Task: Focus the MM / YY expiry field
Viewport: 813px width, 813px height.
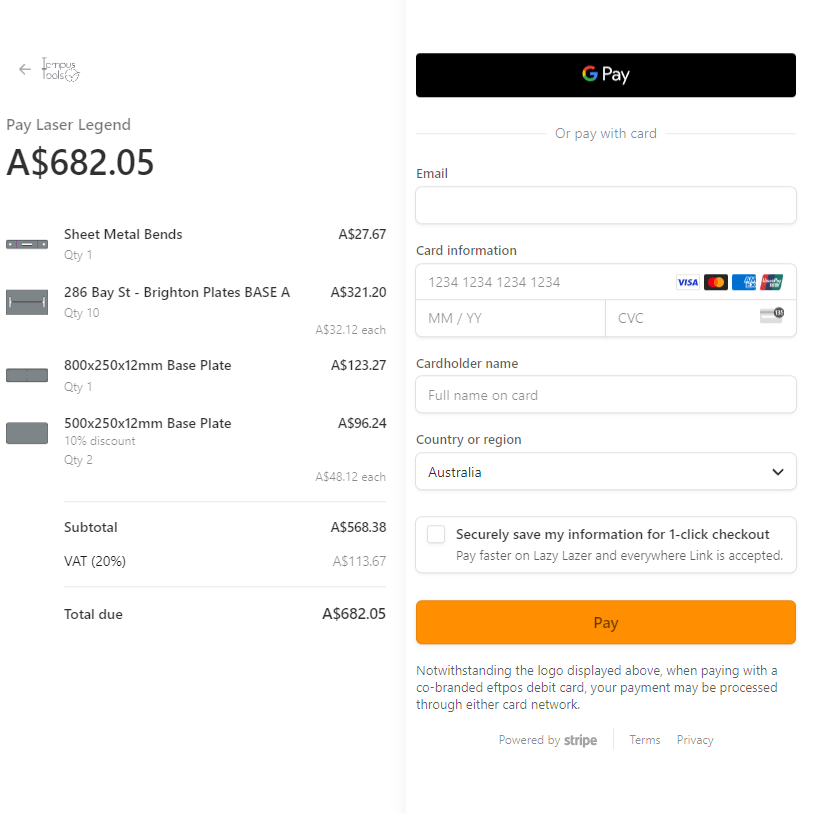Action: click(510, 318)
